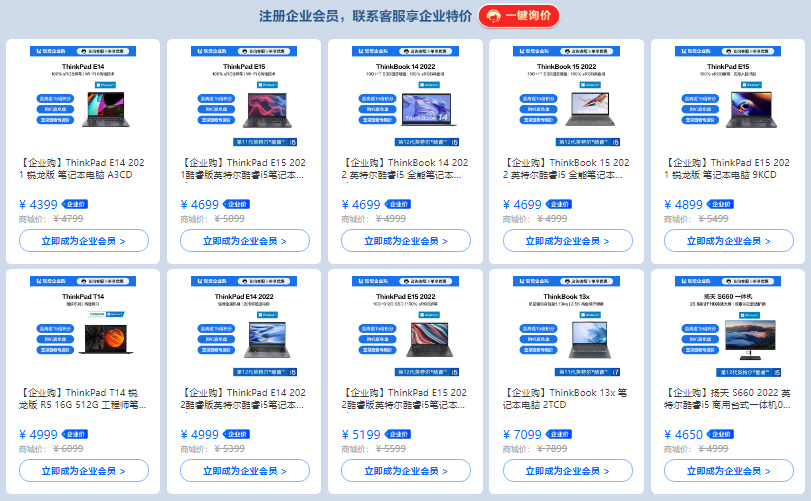811x501 pixels.
Task: Open title link ThinkPad E15 2021 酷睿版英特尔酷睿i5
Action: (243, 169)
